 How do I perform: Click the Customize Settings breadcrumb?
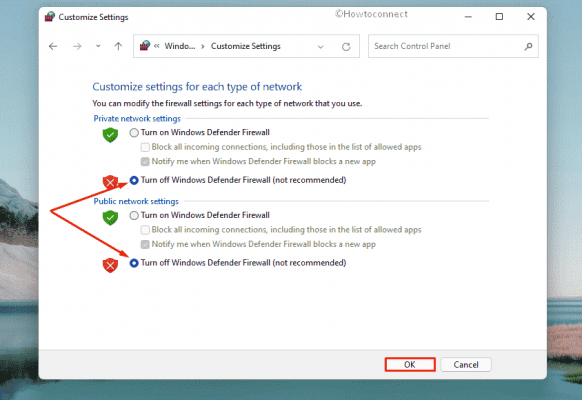246,46
